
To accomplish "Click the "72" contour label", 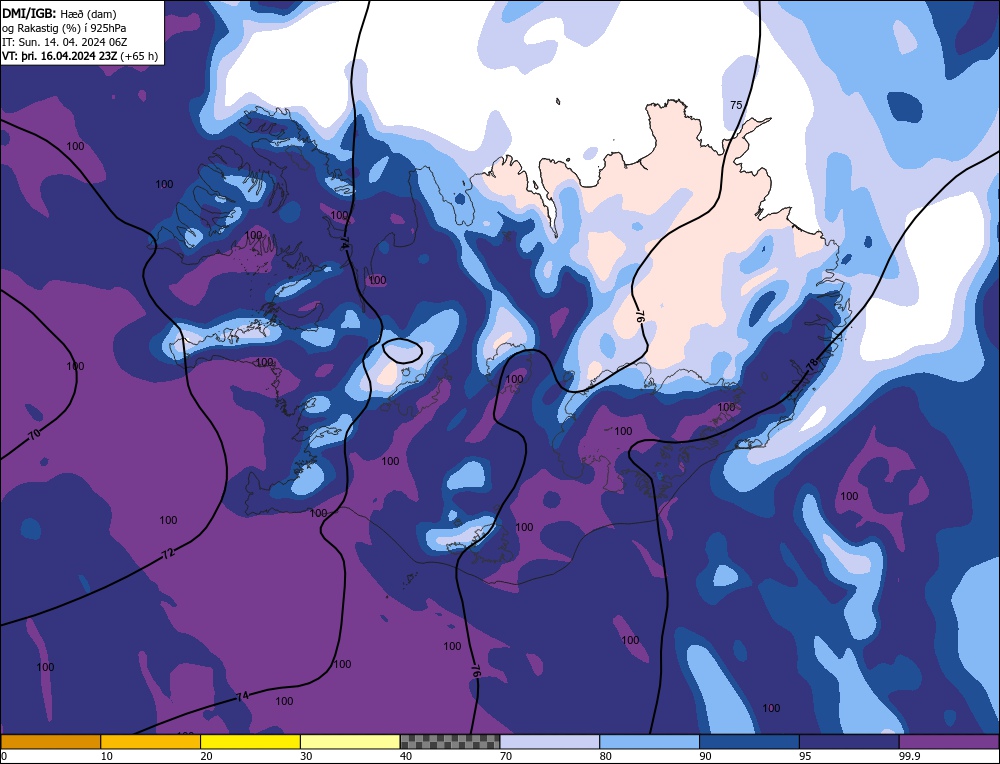I will point(168,553).
